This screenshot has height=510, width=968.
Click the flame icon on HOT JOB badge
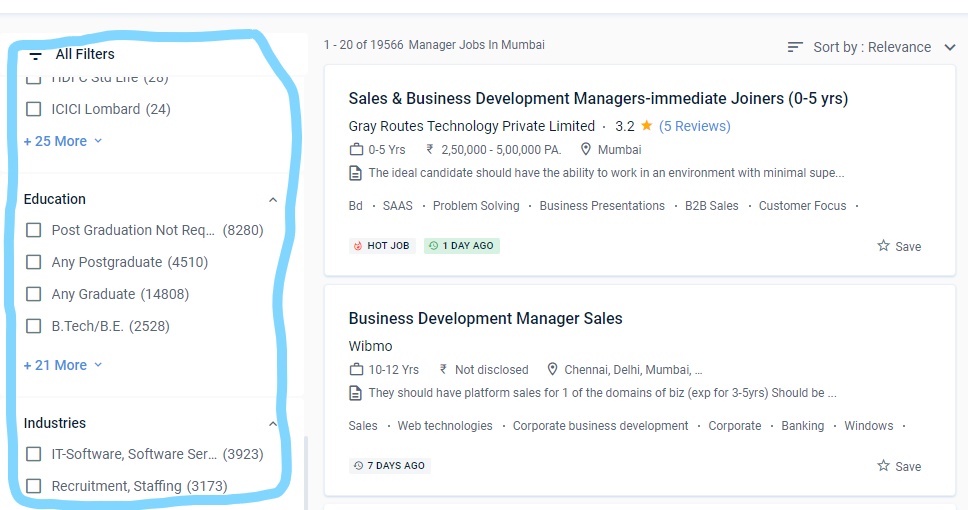tap(357, 246)
